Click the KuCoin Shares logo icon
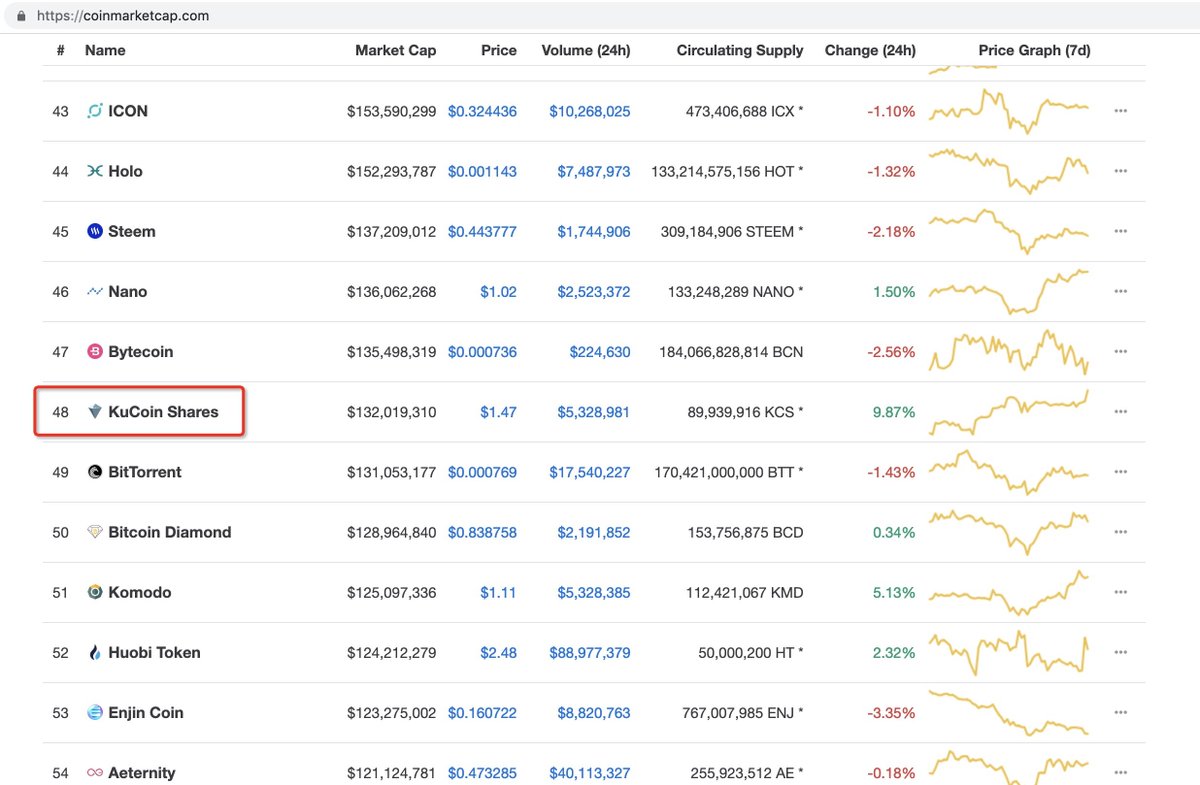The height and width of the screenshot is (785, 1200). point(95,411)
